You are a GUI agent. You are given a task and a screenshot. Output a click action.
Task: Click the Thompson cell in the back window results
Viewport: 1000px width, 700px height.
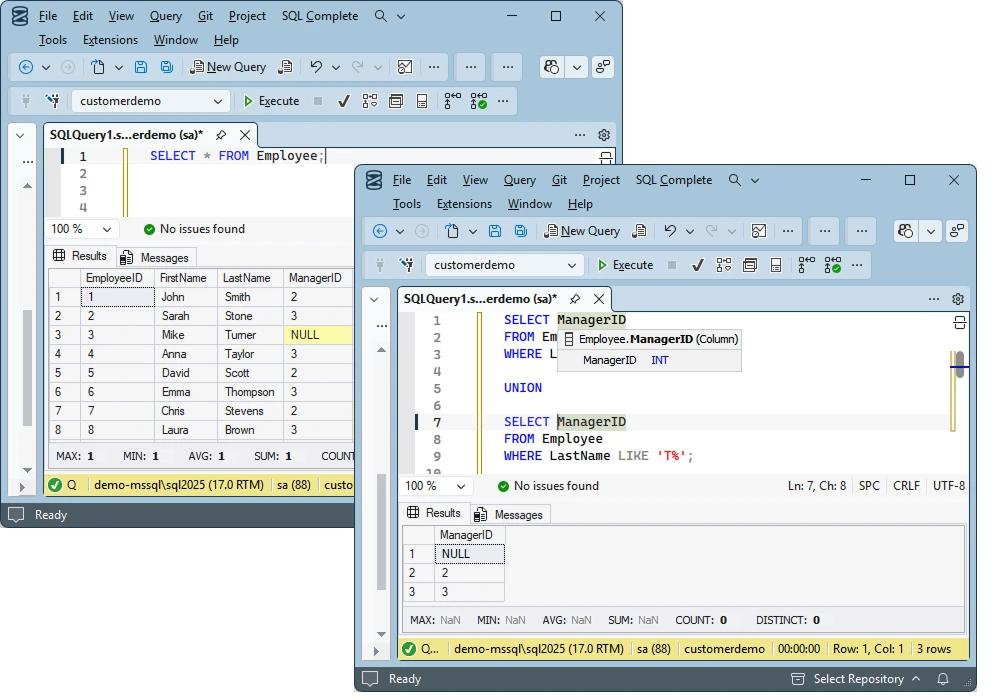coord(251,392)
